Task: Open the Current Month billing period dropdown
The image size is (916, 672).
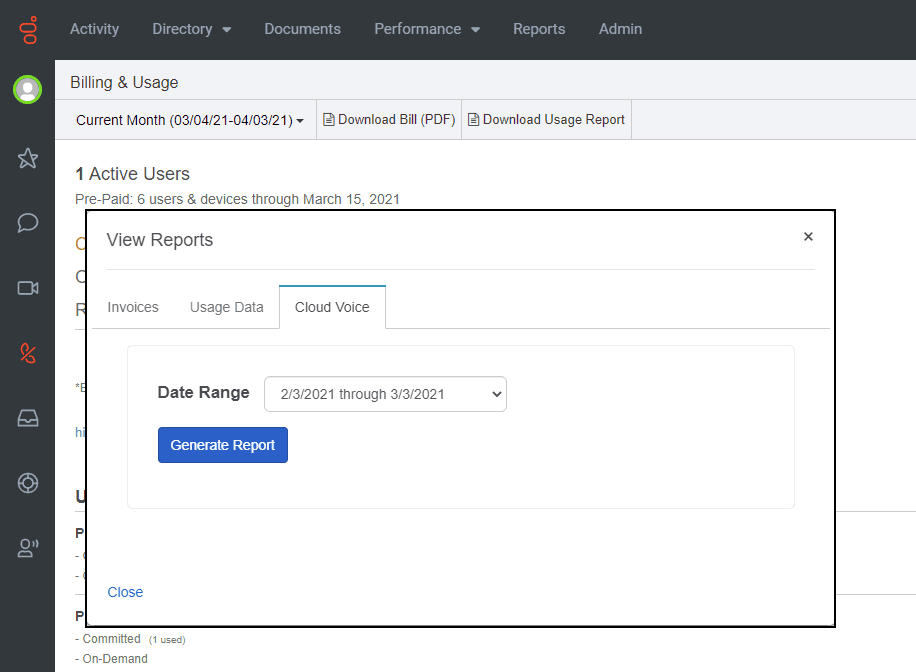Action: tap(190, 120)
